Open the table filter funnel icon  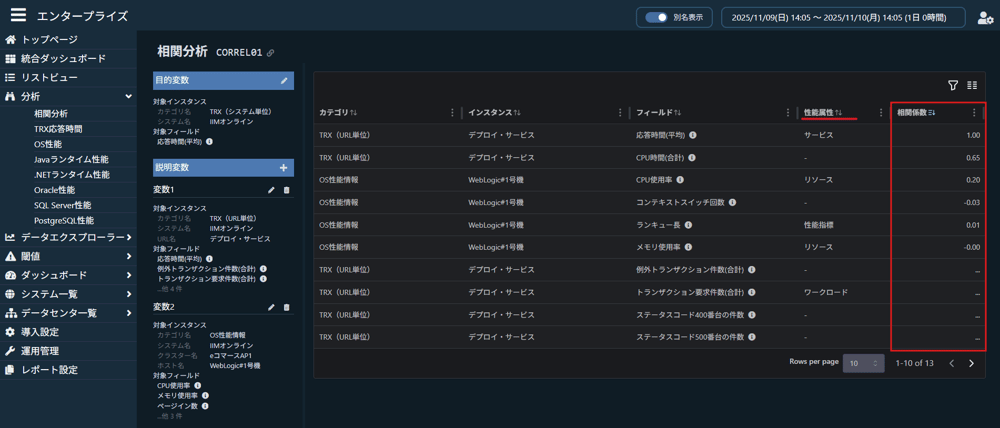(x=953, y=86)
